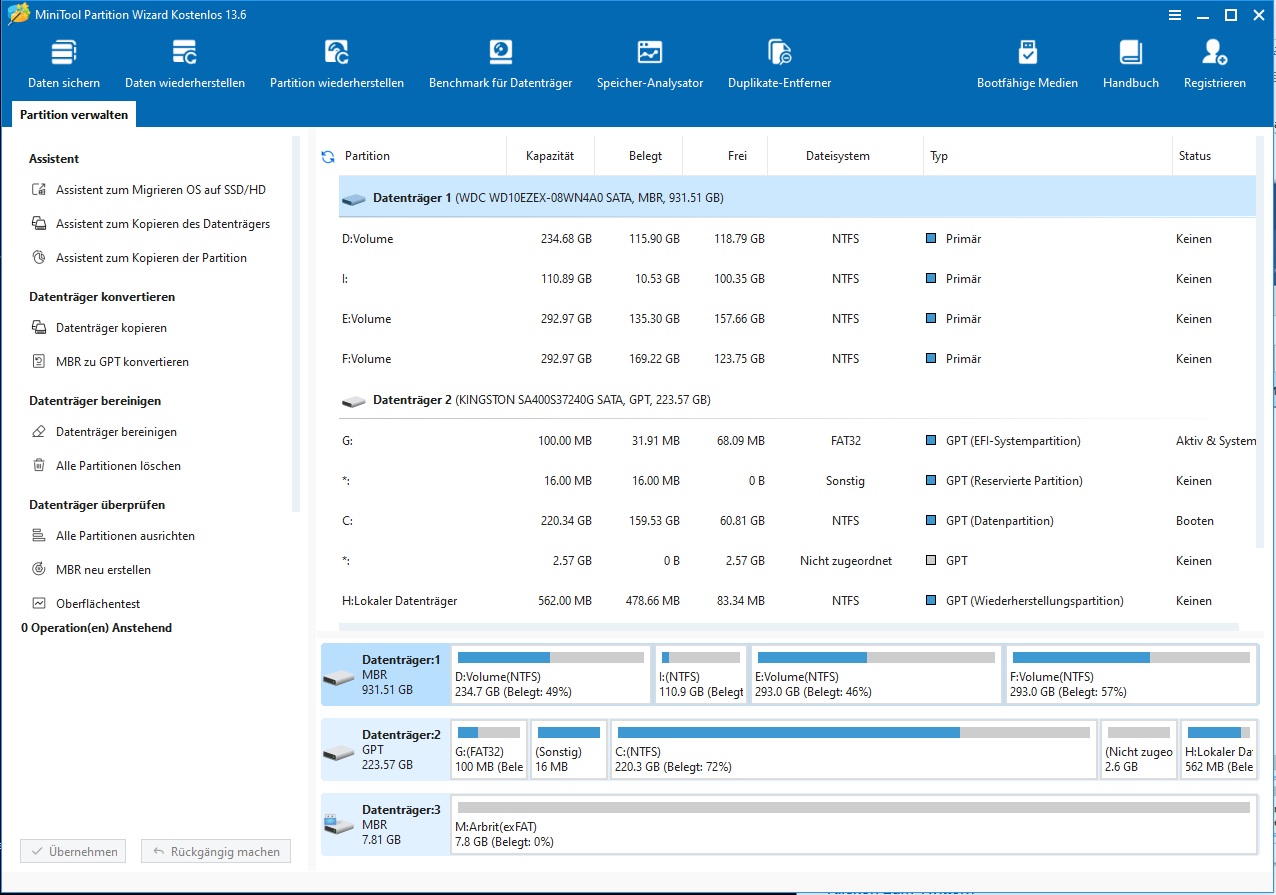1276x895 pixels.
Task: Select H:Lokaler block in disk map
Action: click(1218, 749)
